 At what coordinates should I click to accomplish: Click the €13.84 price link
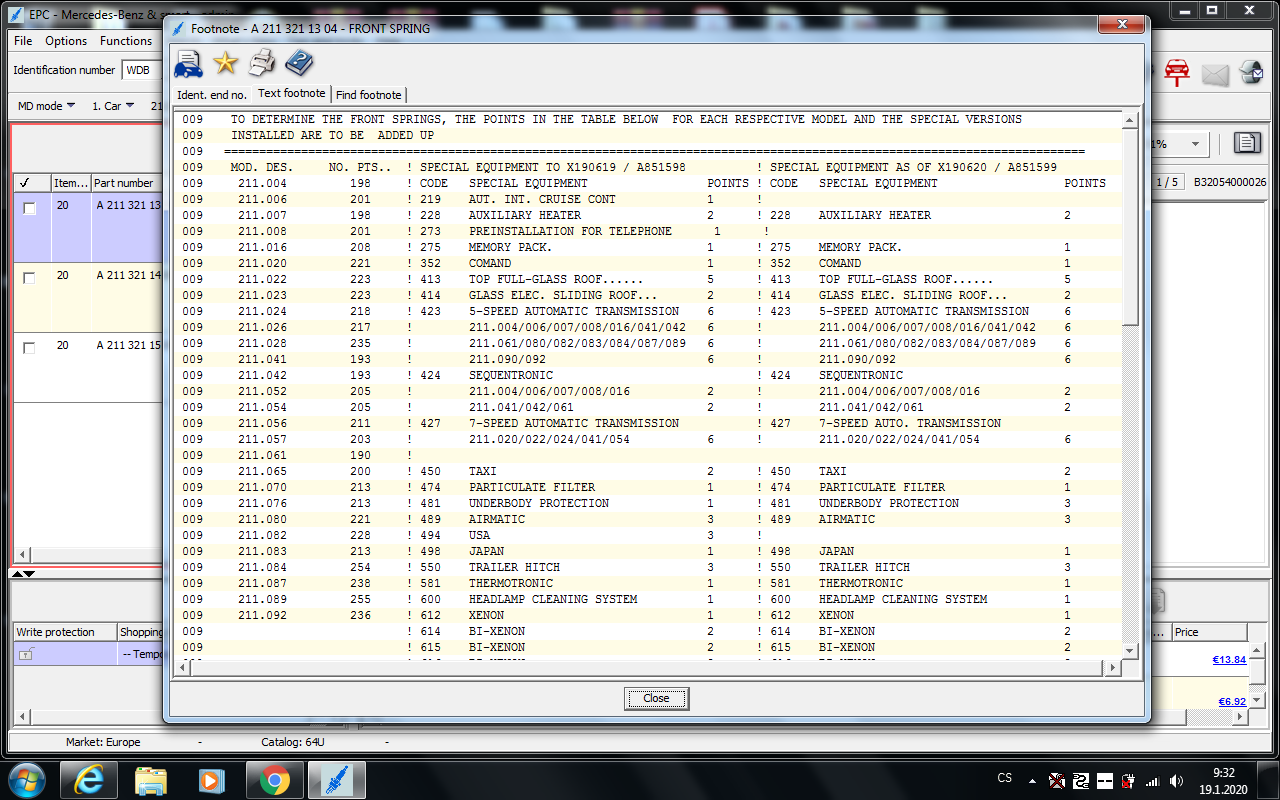pos(1229,660)
